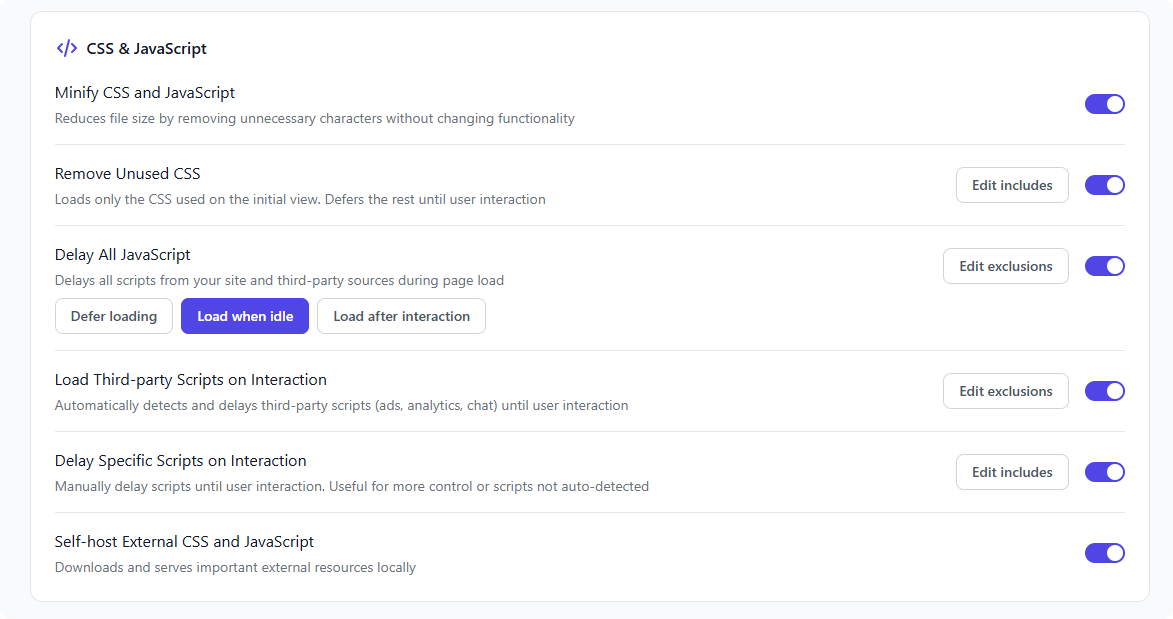Viewport: 1173px width, 619px height.
Task: Click Edit includes for Delay Specific Scripts
Action: 1011,472
